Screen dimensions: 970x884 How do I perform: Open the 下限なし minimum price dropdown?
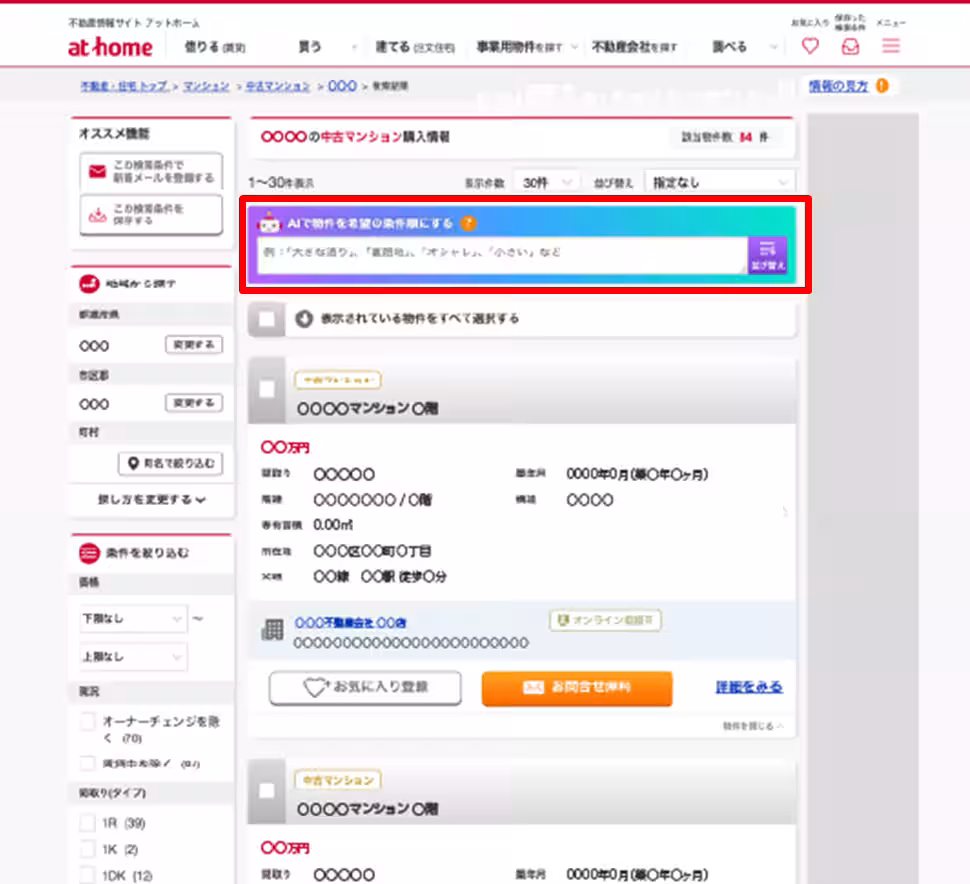pos(133,619)
